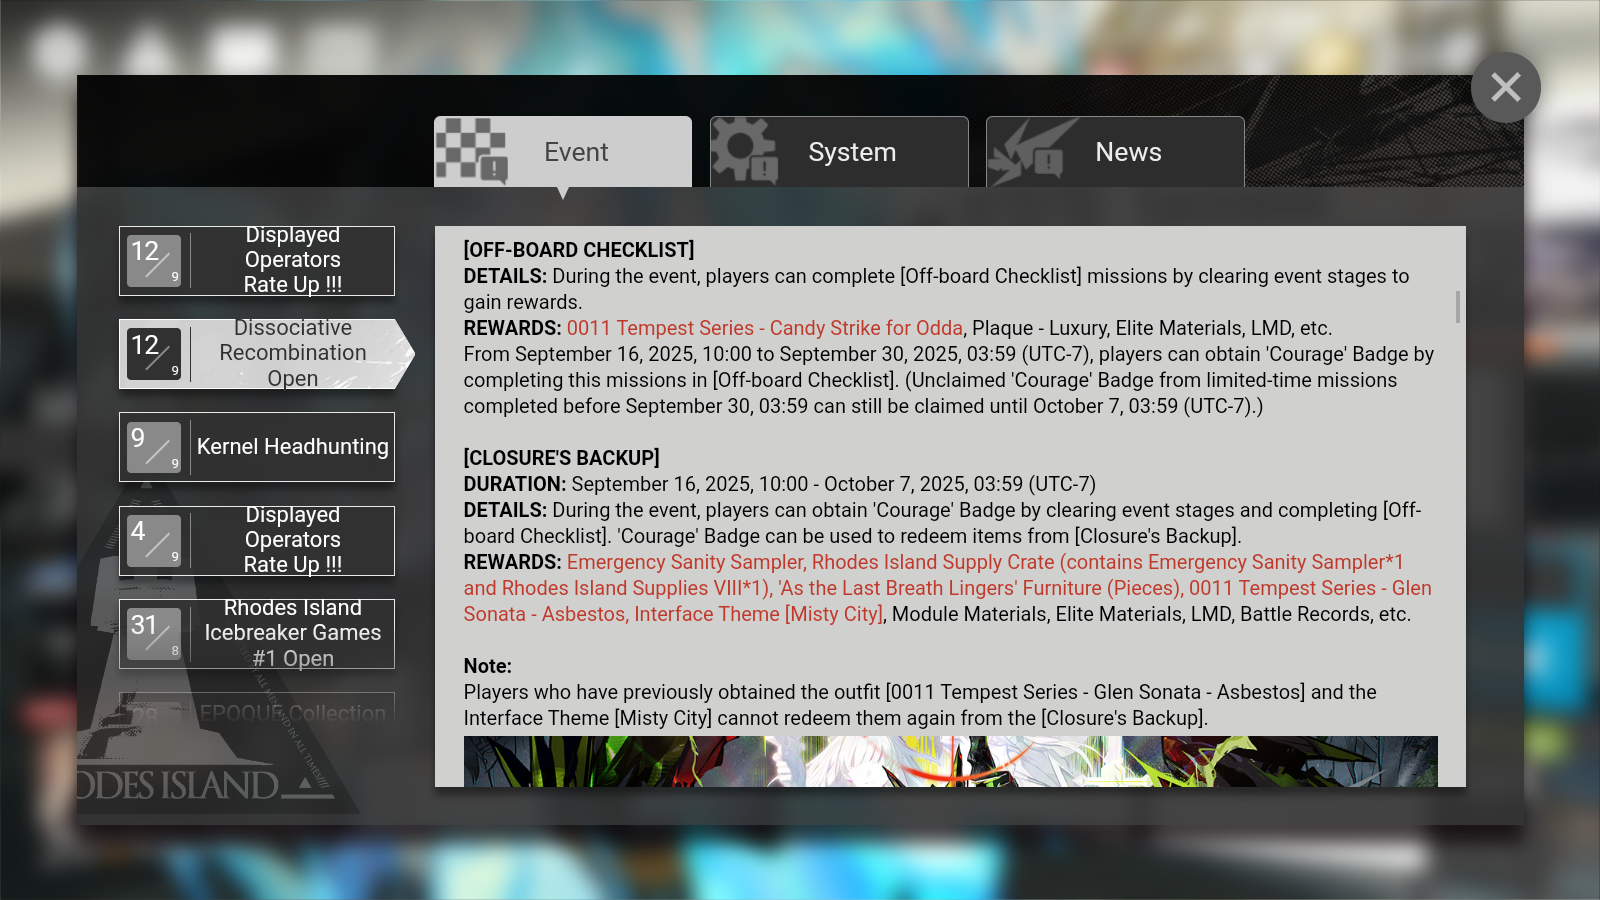Close the announcement dialog with the X button
Viewport: 1600px width, 900px height.
click(x=1505, y=88)
